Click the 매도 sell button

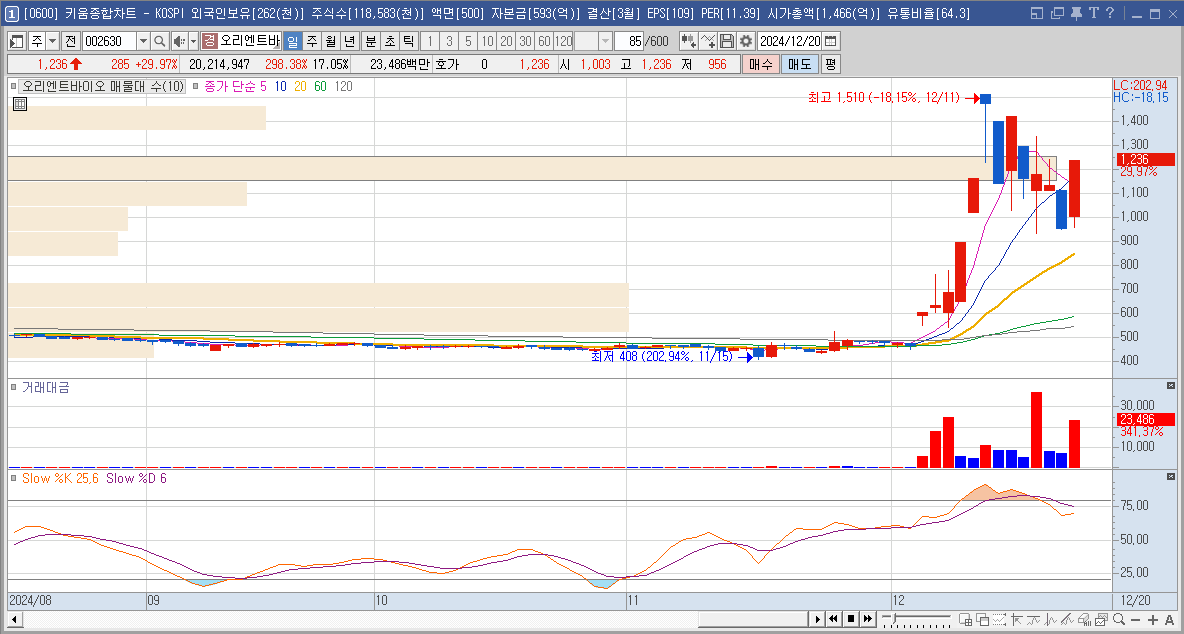coord(799,65)
